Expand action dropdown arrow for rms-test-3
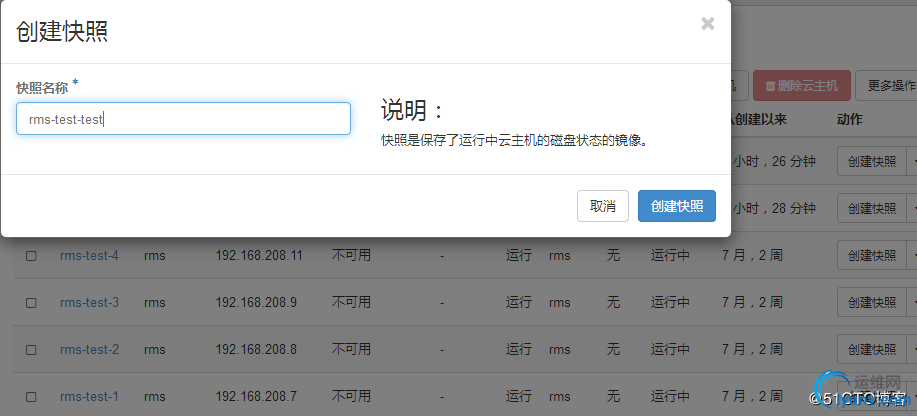Screen dimensions: 917x416 click(x=912, y=302)
